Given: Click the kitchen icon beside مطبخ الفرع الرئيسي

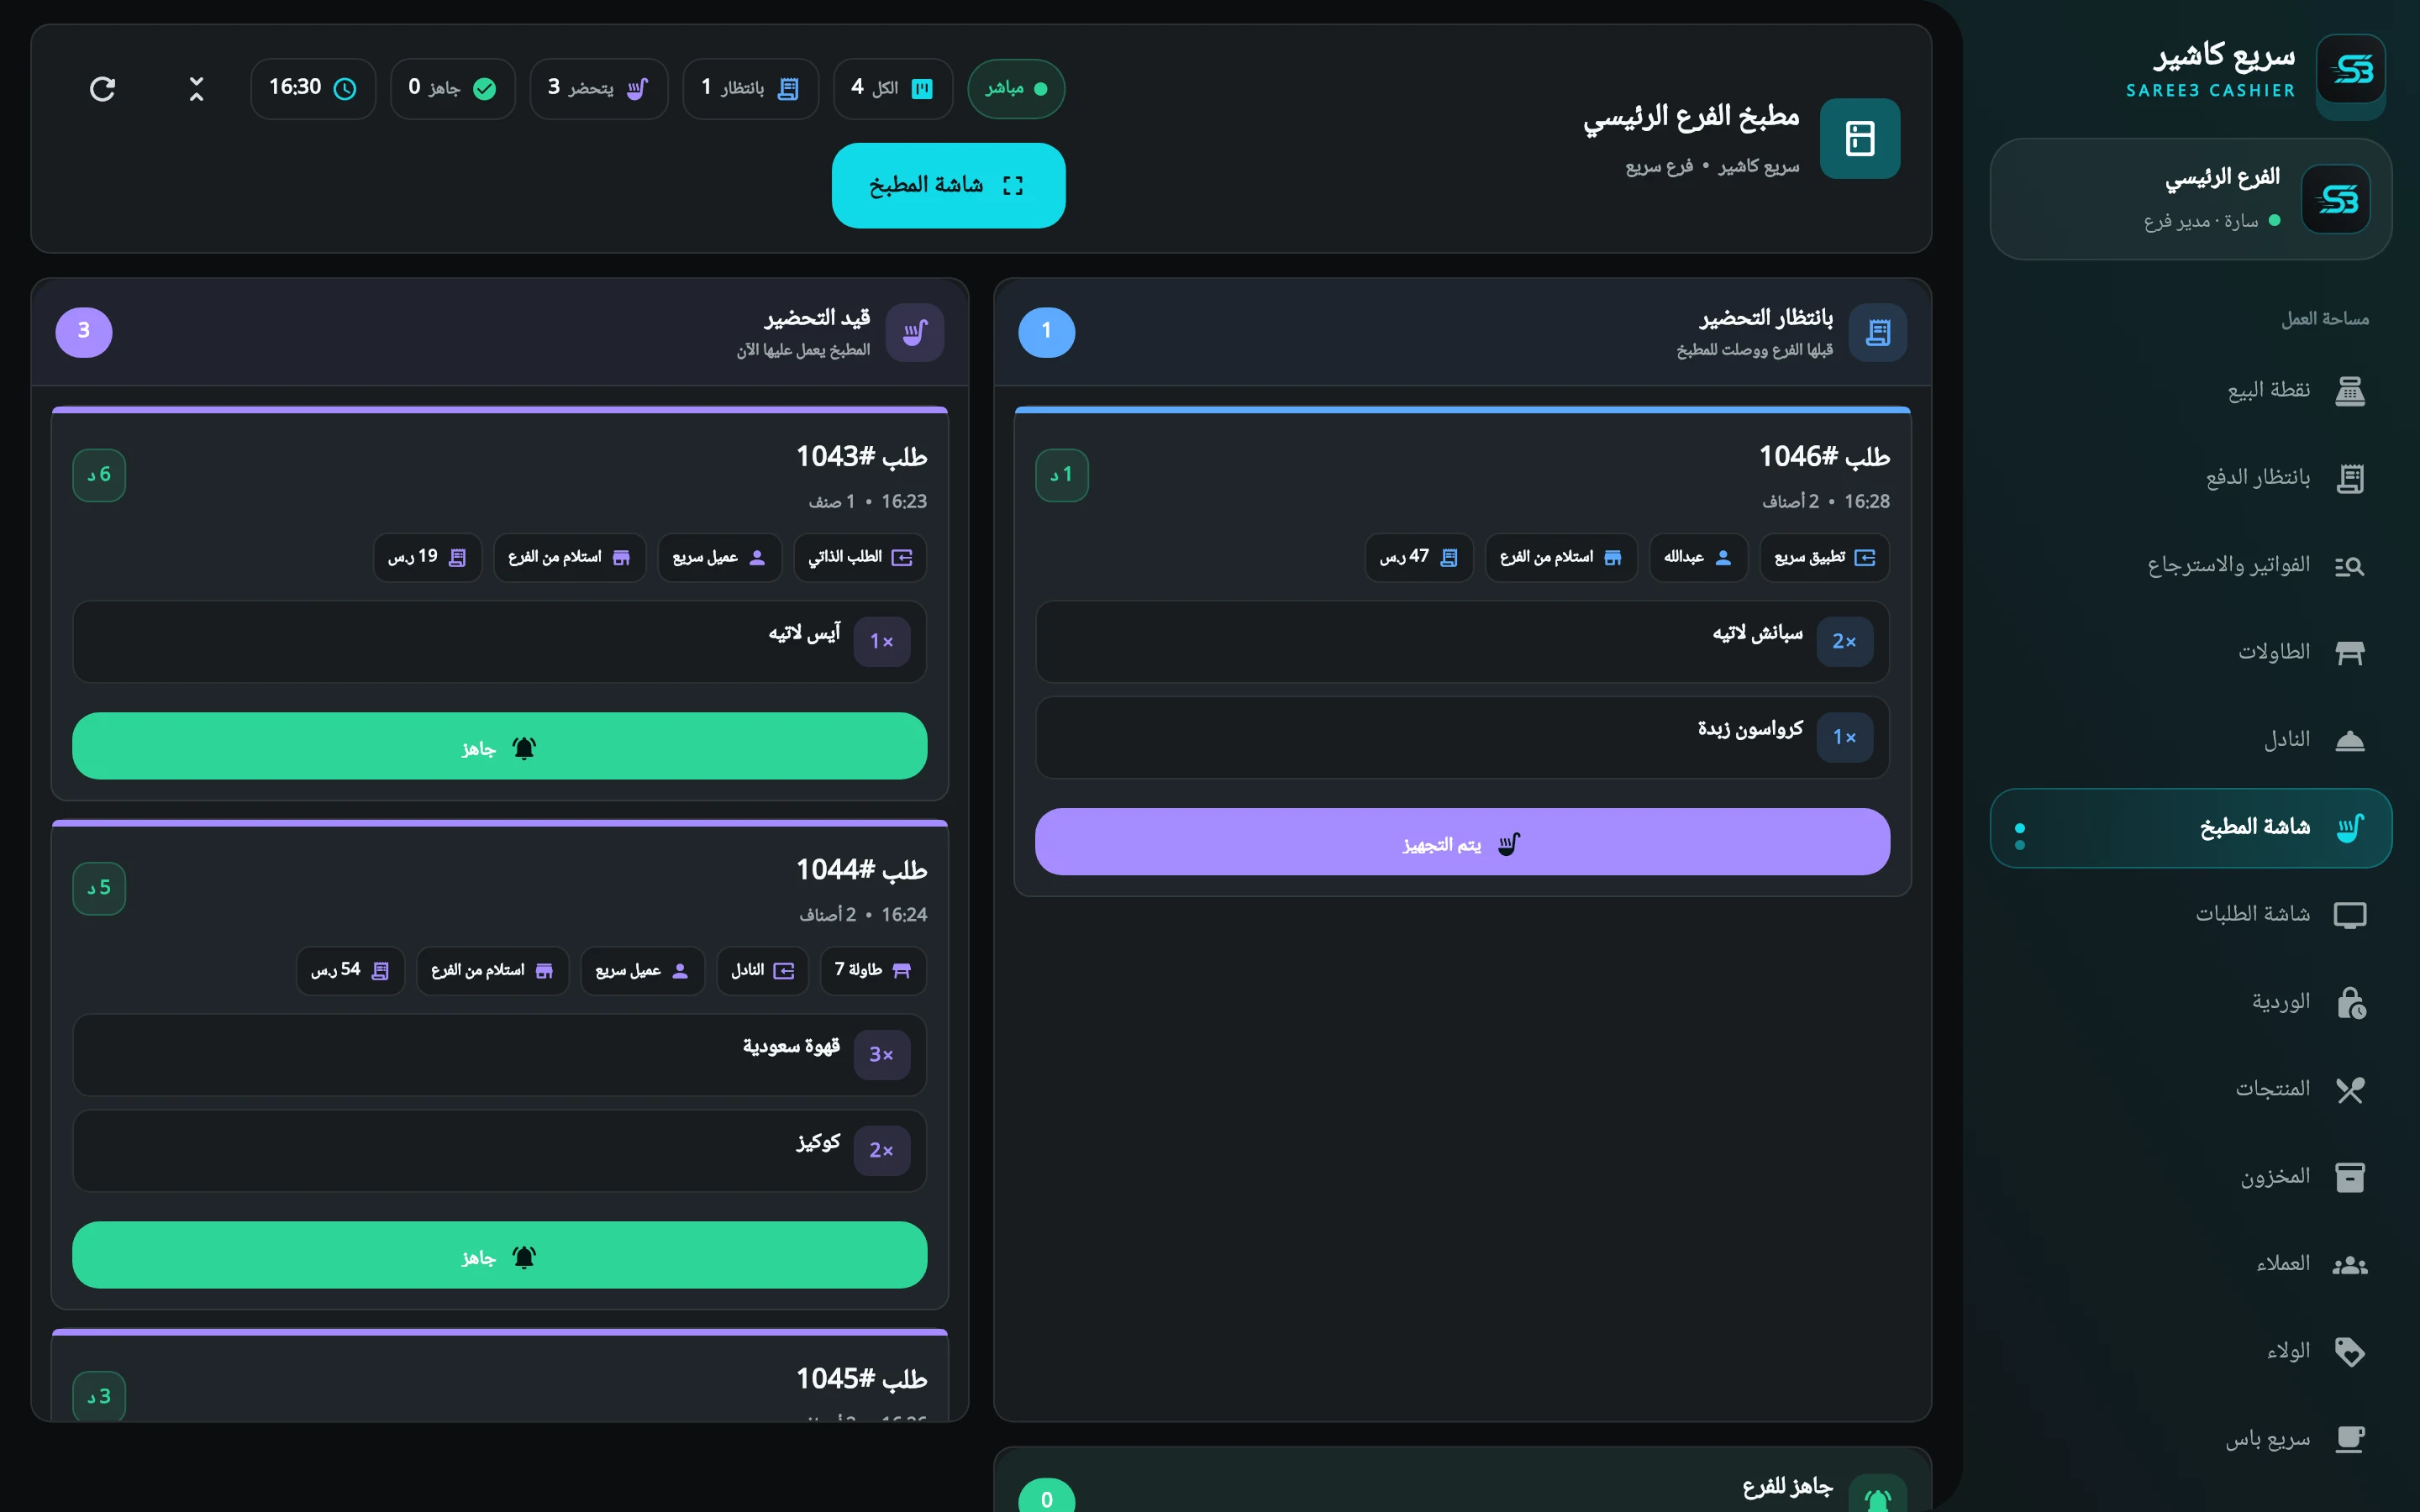Looking at the screenshot, I should point(1859,138).
